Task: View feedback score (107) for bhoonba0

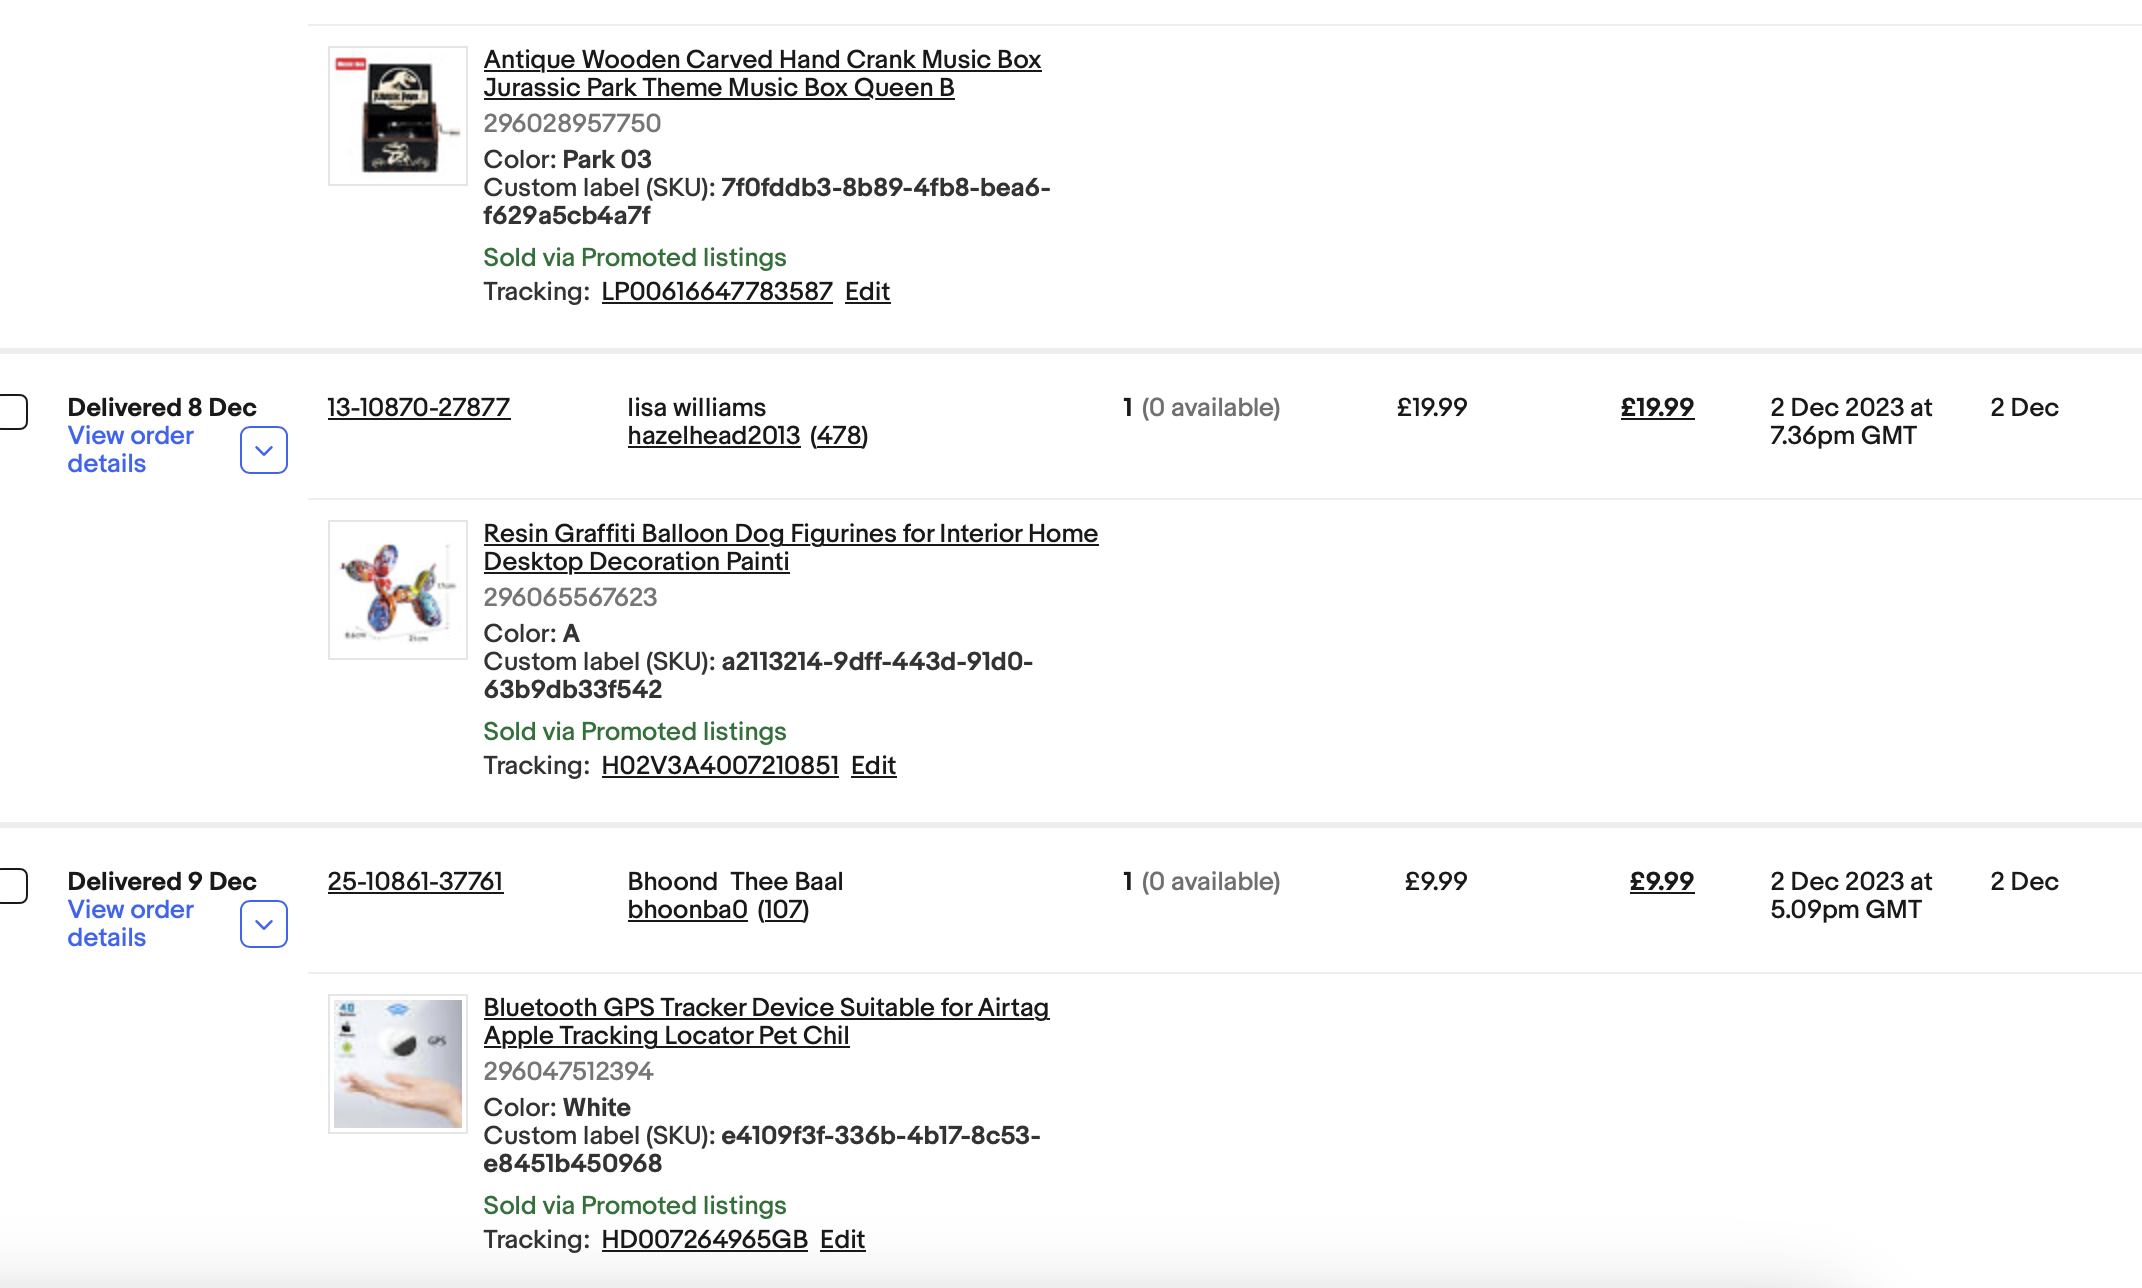Action: tap(783, 910)
